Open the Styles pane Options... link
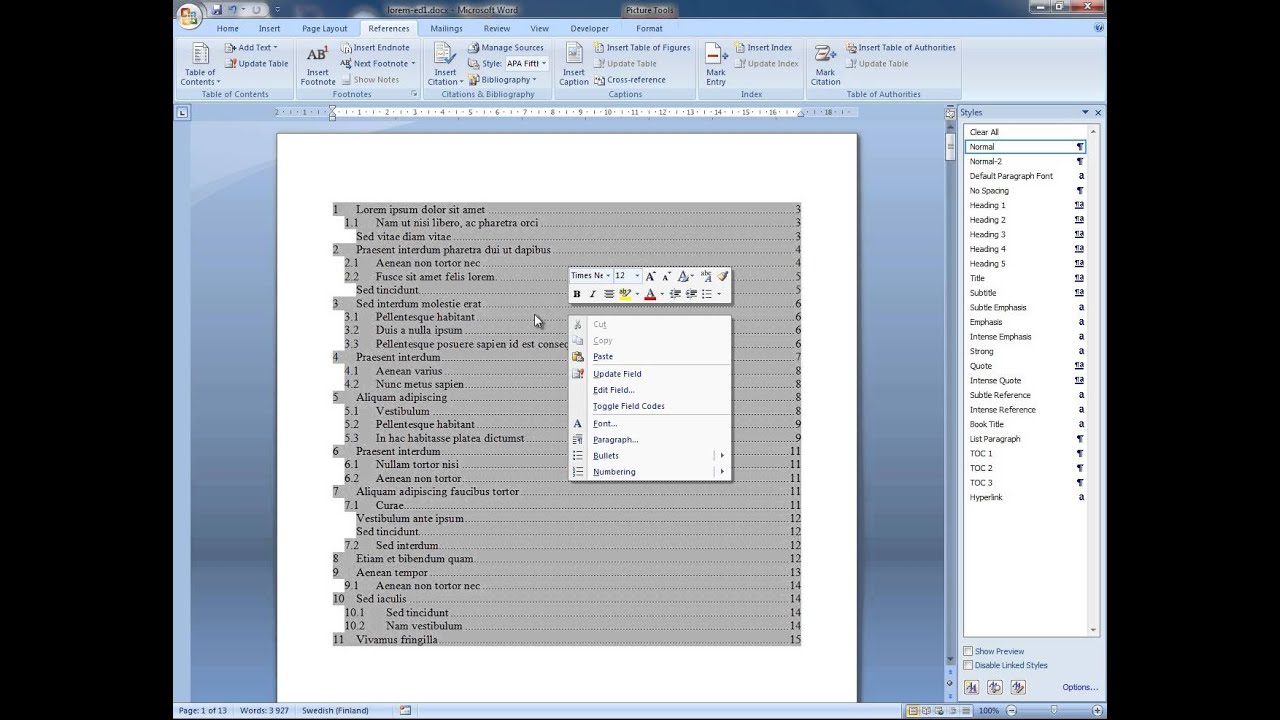The width and height of the screenshot is (1280, 720). 1080,687
